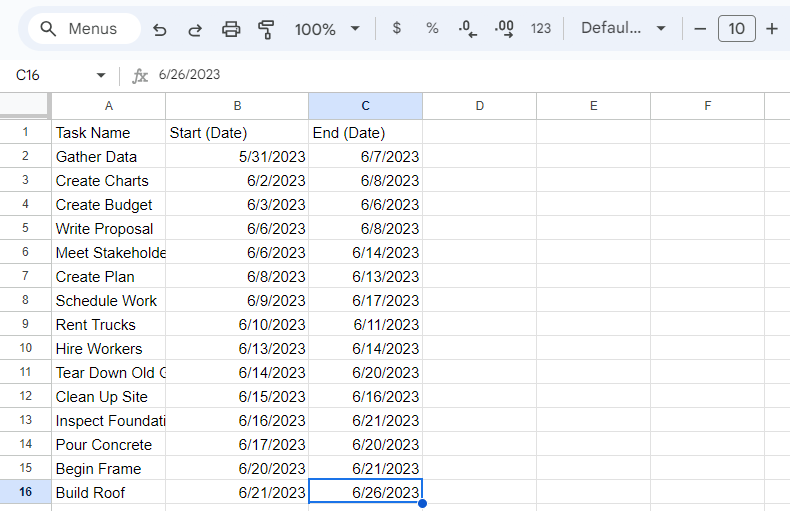
Task: Click start date 6/21/2023 in Build Roof row
Action: click(237, 492)
